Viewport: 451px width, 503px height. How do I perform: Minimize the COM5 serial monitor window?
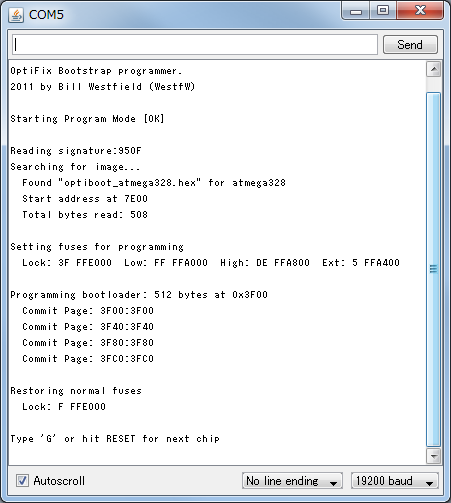coord(356,11)
